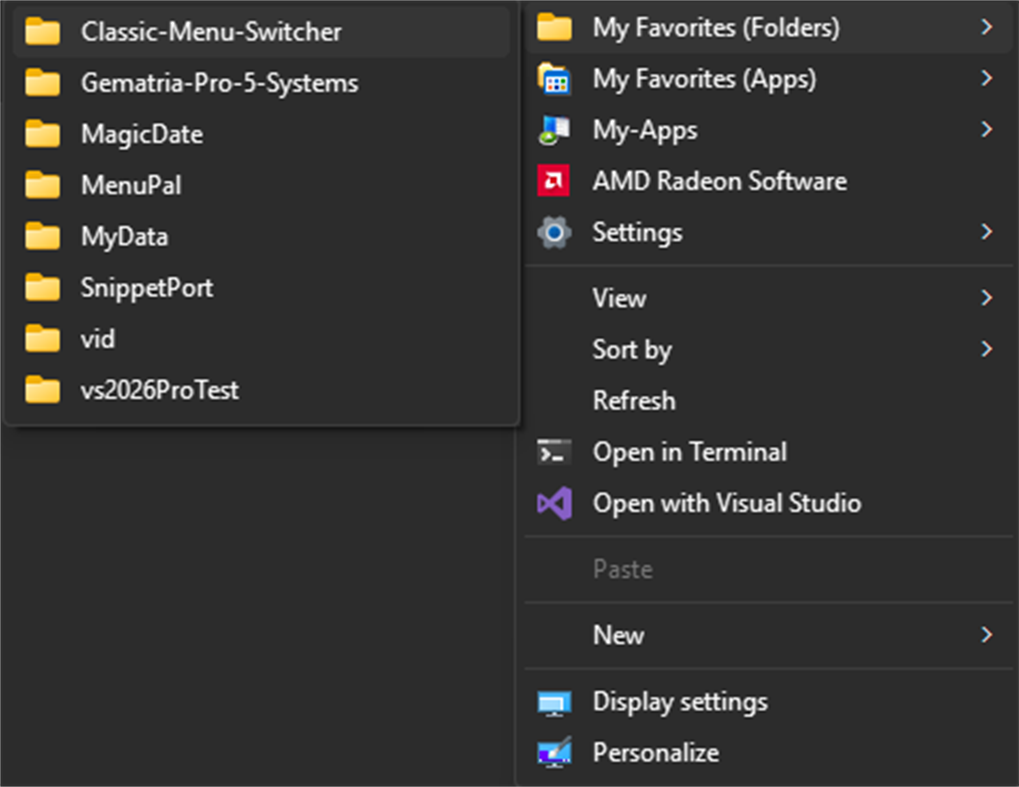Select Open in Terminal
This screenshot has height=787, width=1019.
coord(768,452)
